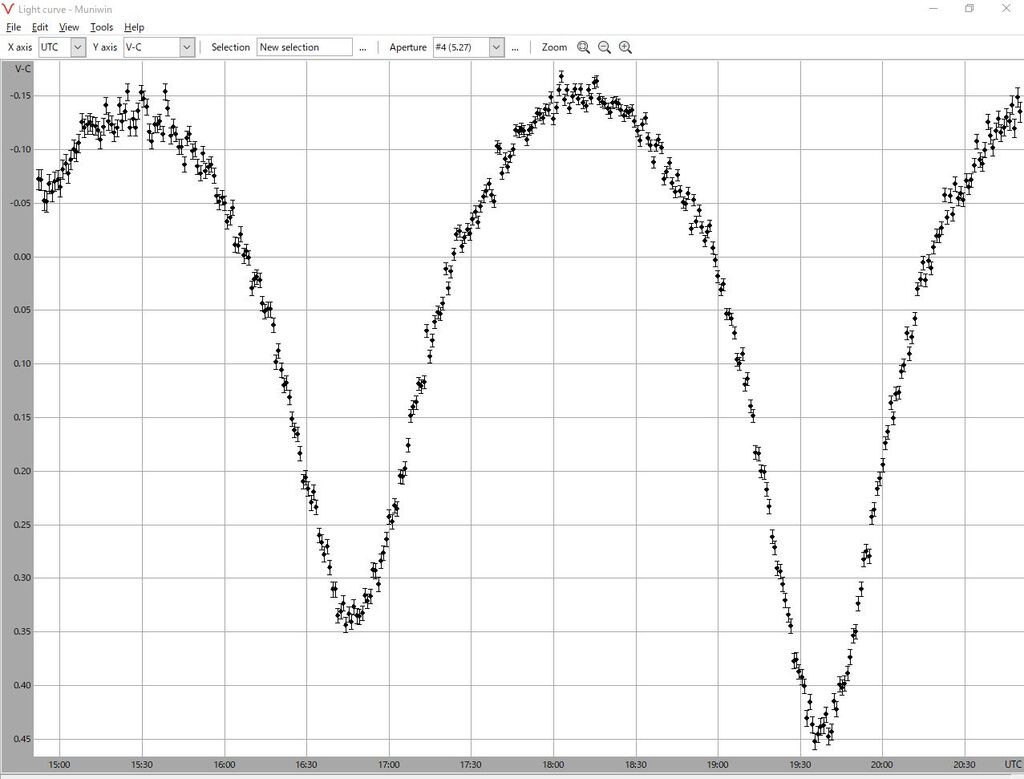1024x779 pixels.
Task: Expand the Y axis V-C dropdown
Action: (186, 47)
